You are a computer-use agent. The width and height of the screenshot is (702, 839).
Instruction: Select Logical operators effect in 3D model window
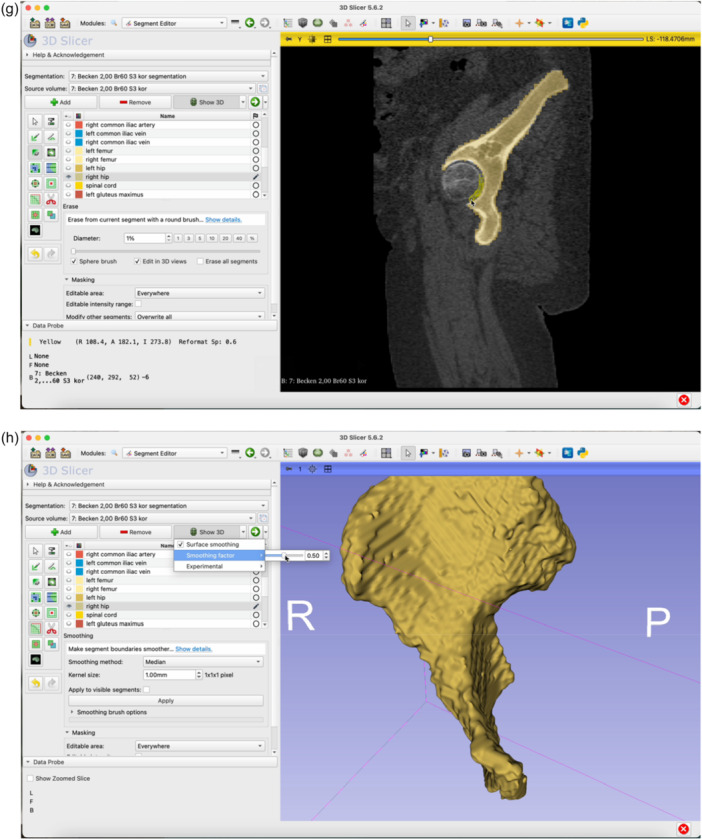pos(51,644)
